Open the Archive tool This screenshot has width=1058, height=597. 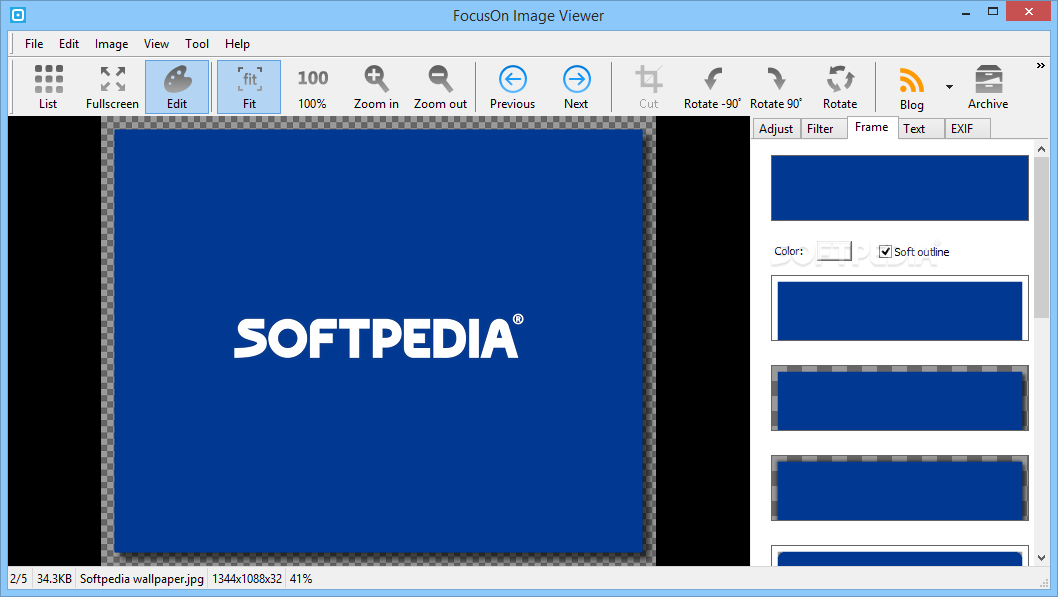click(988, 87)
